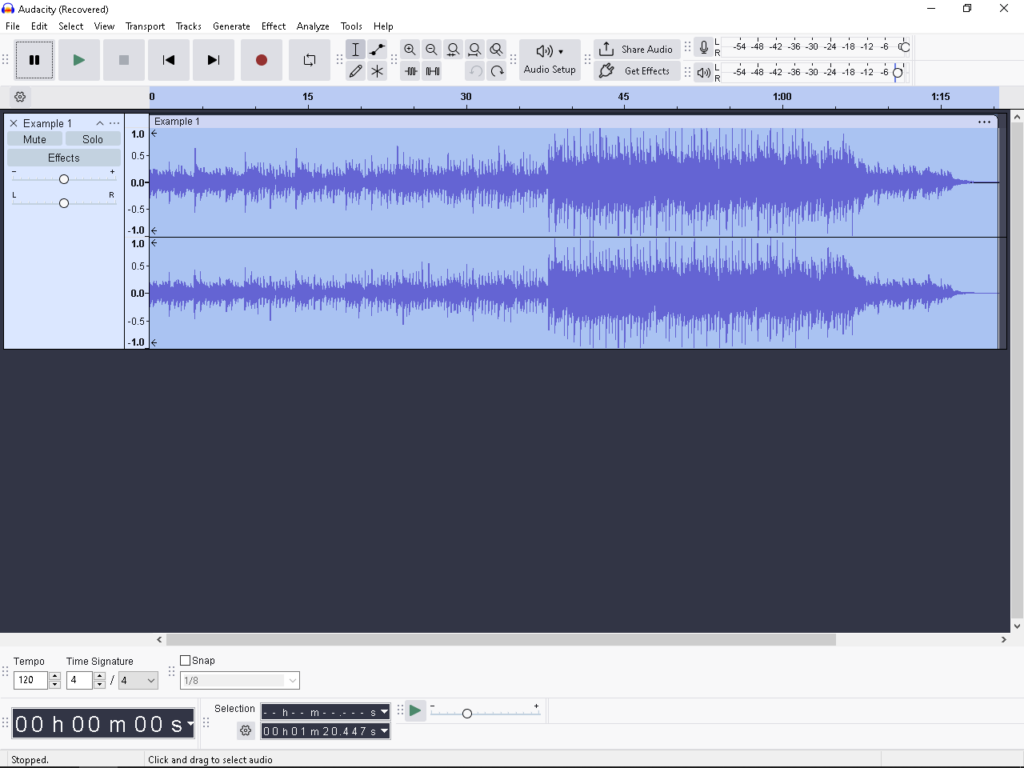Click the Silence audio selection icon
1024x768 pixels.
pyautogui.click(x=432, y=72)
